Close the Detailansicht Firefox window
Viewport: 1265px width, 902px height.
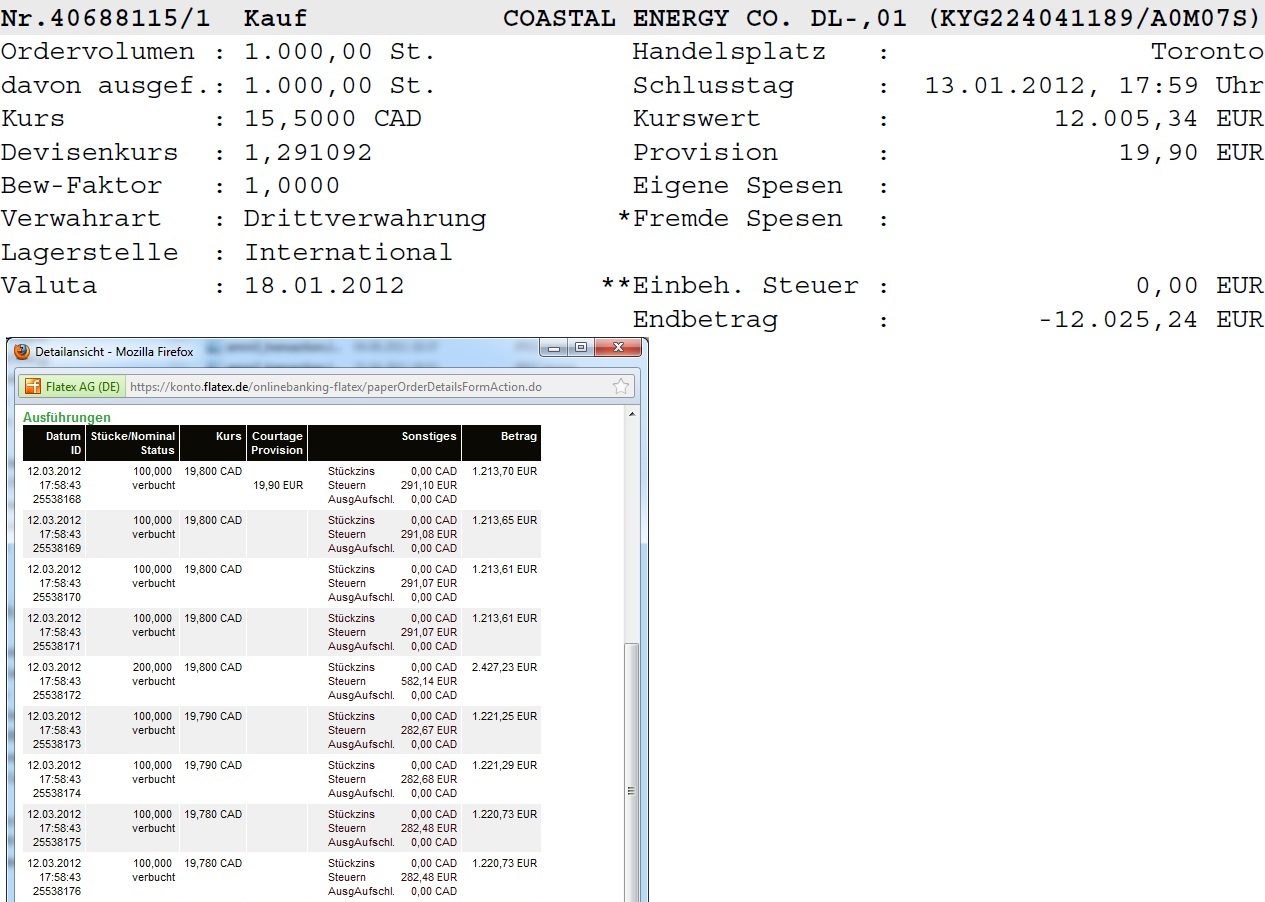coord(618,347)
